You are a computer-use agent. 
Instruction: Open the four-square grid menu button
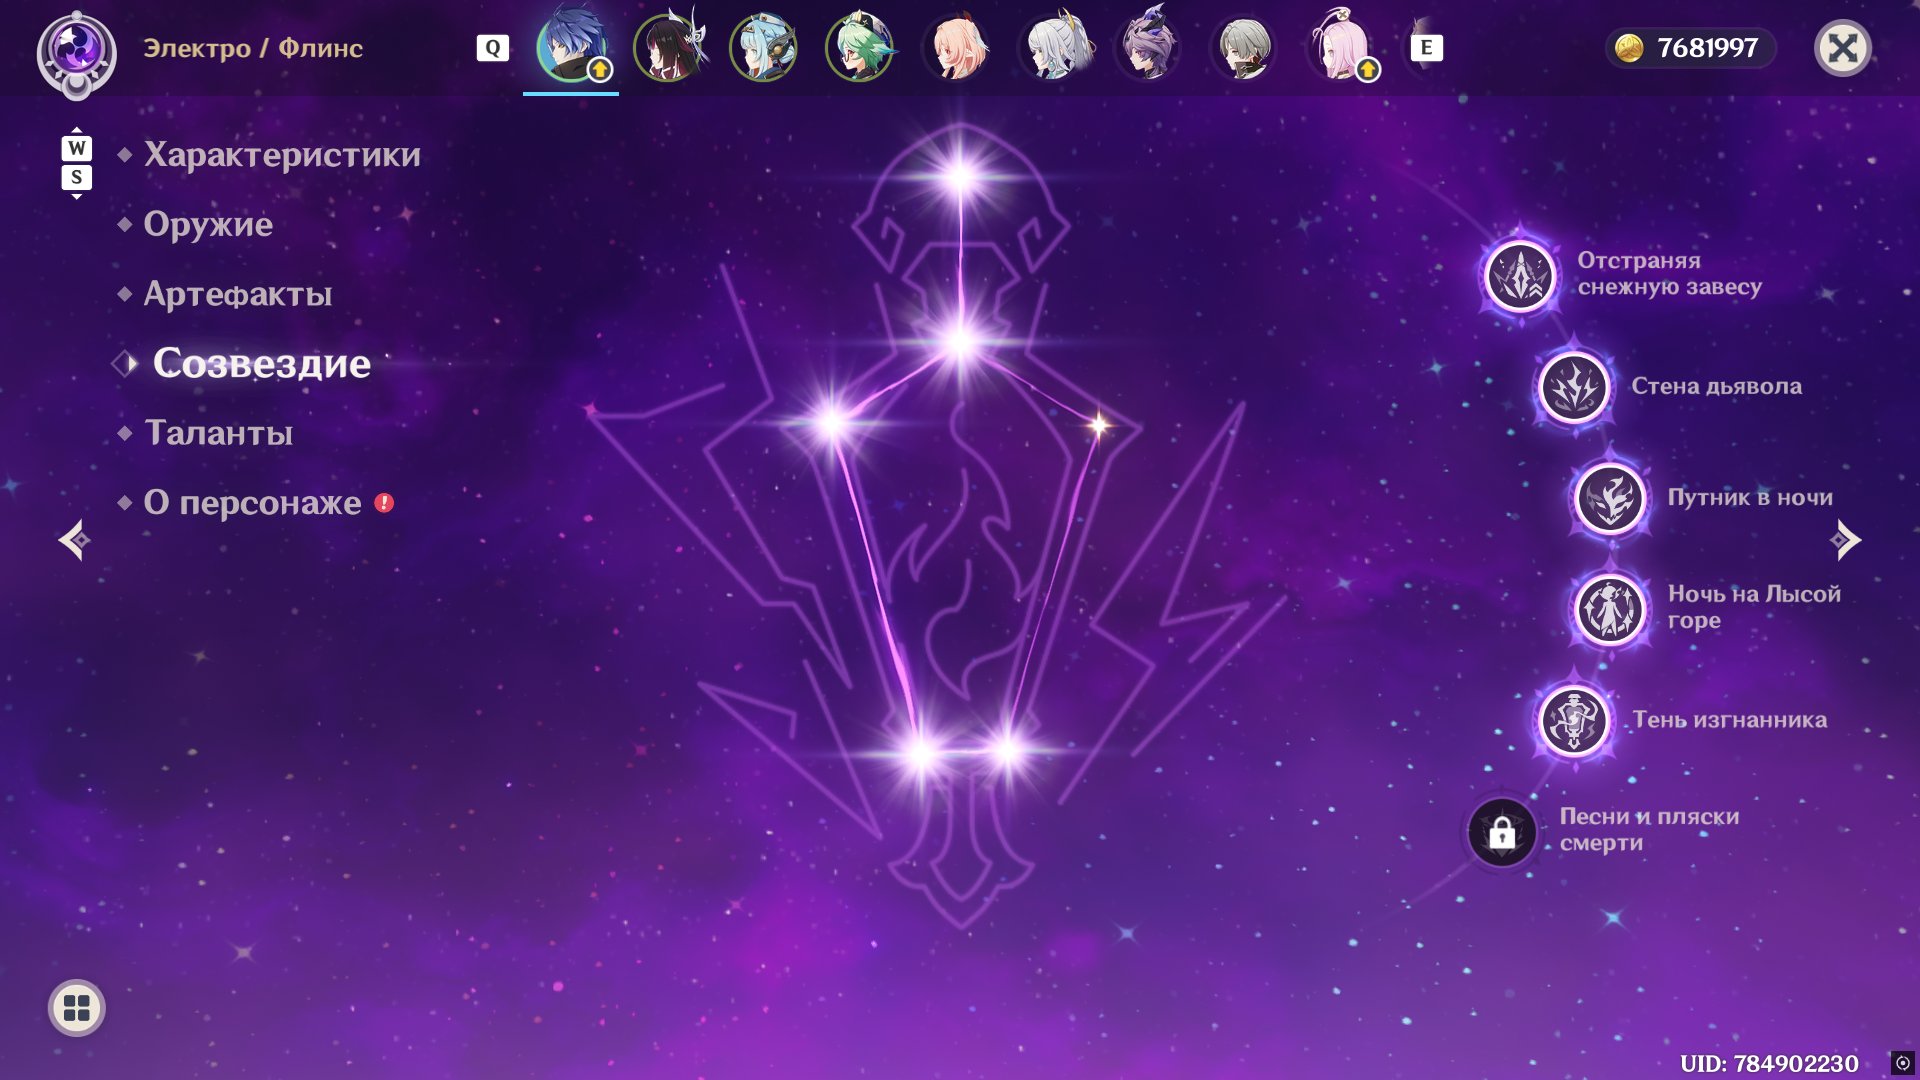(x=77, y=1008)
